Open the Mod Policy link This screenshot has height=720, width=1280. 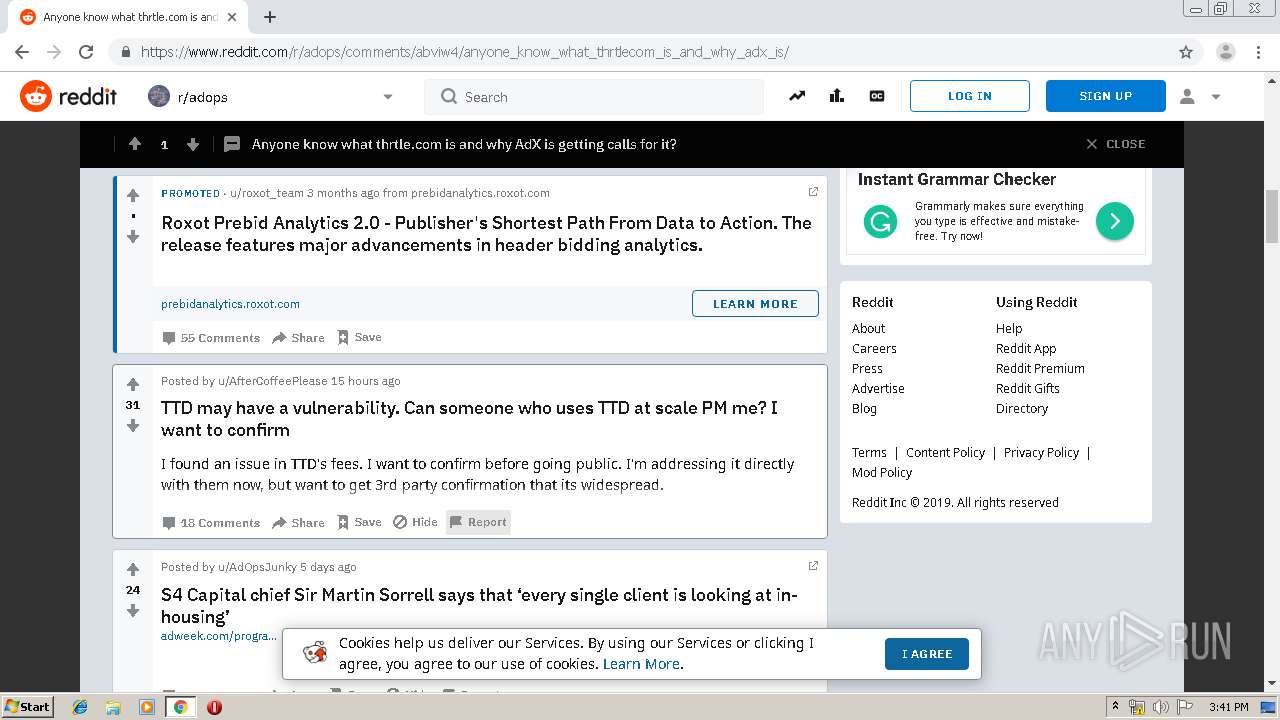coord(882,472)
